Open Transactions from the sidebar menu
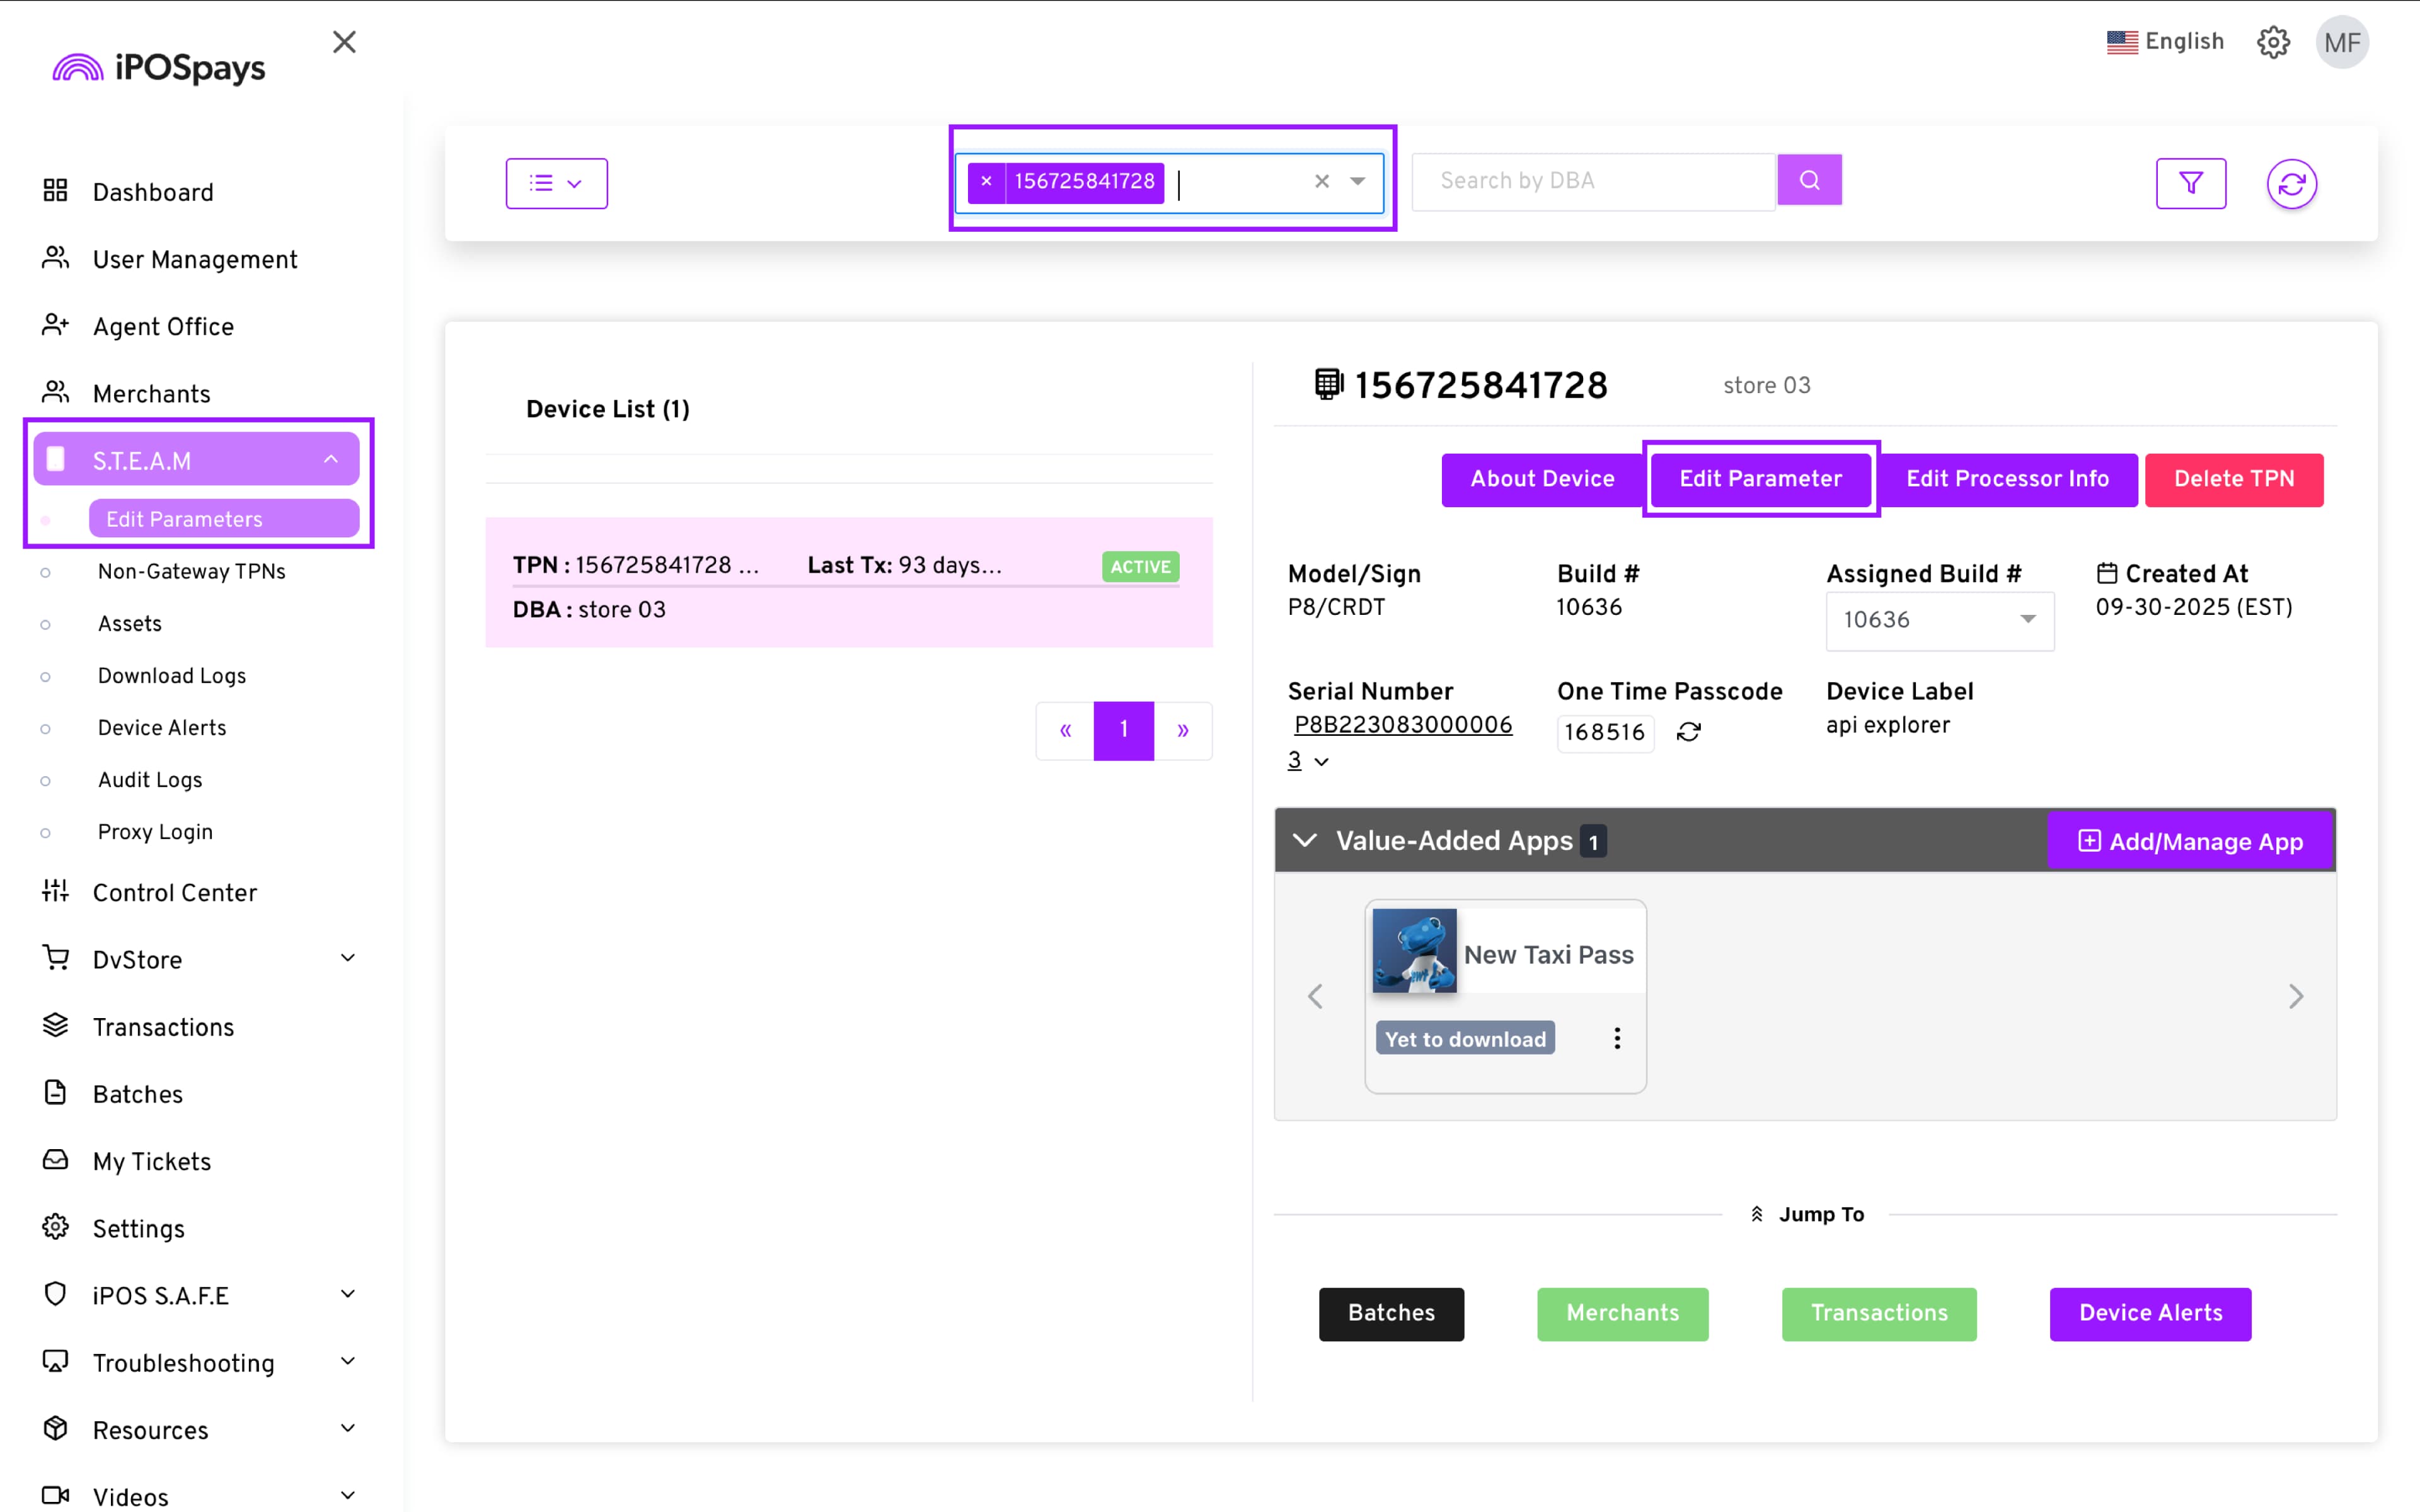The height and width of the screenshot is (1512, 2420). 163,1027
